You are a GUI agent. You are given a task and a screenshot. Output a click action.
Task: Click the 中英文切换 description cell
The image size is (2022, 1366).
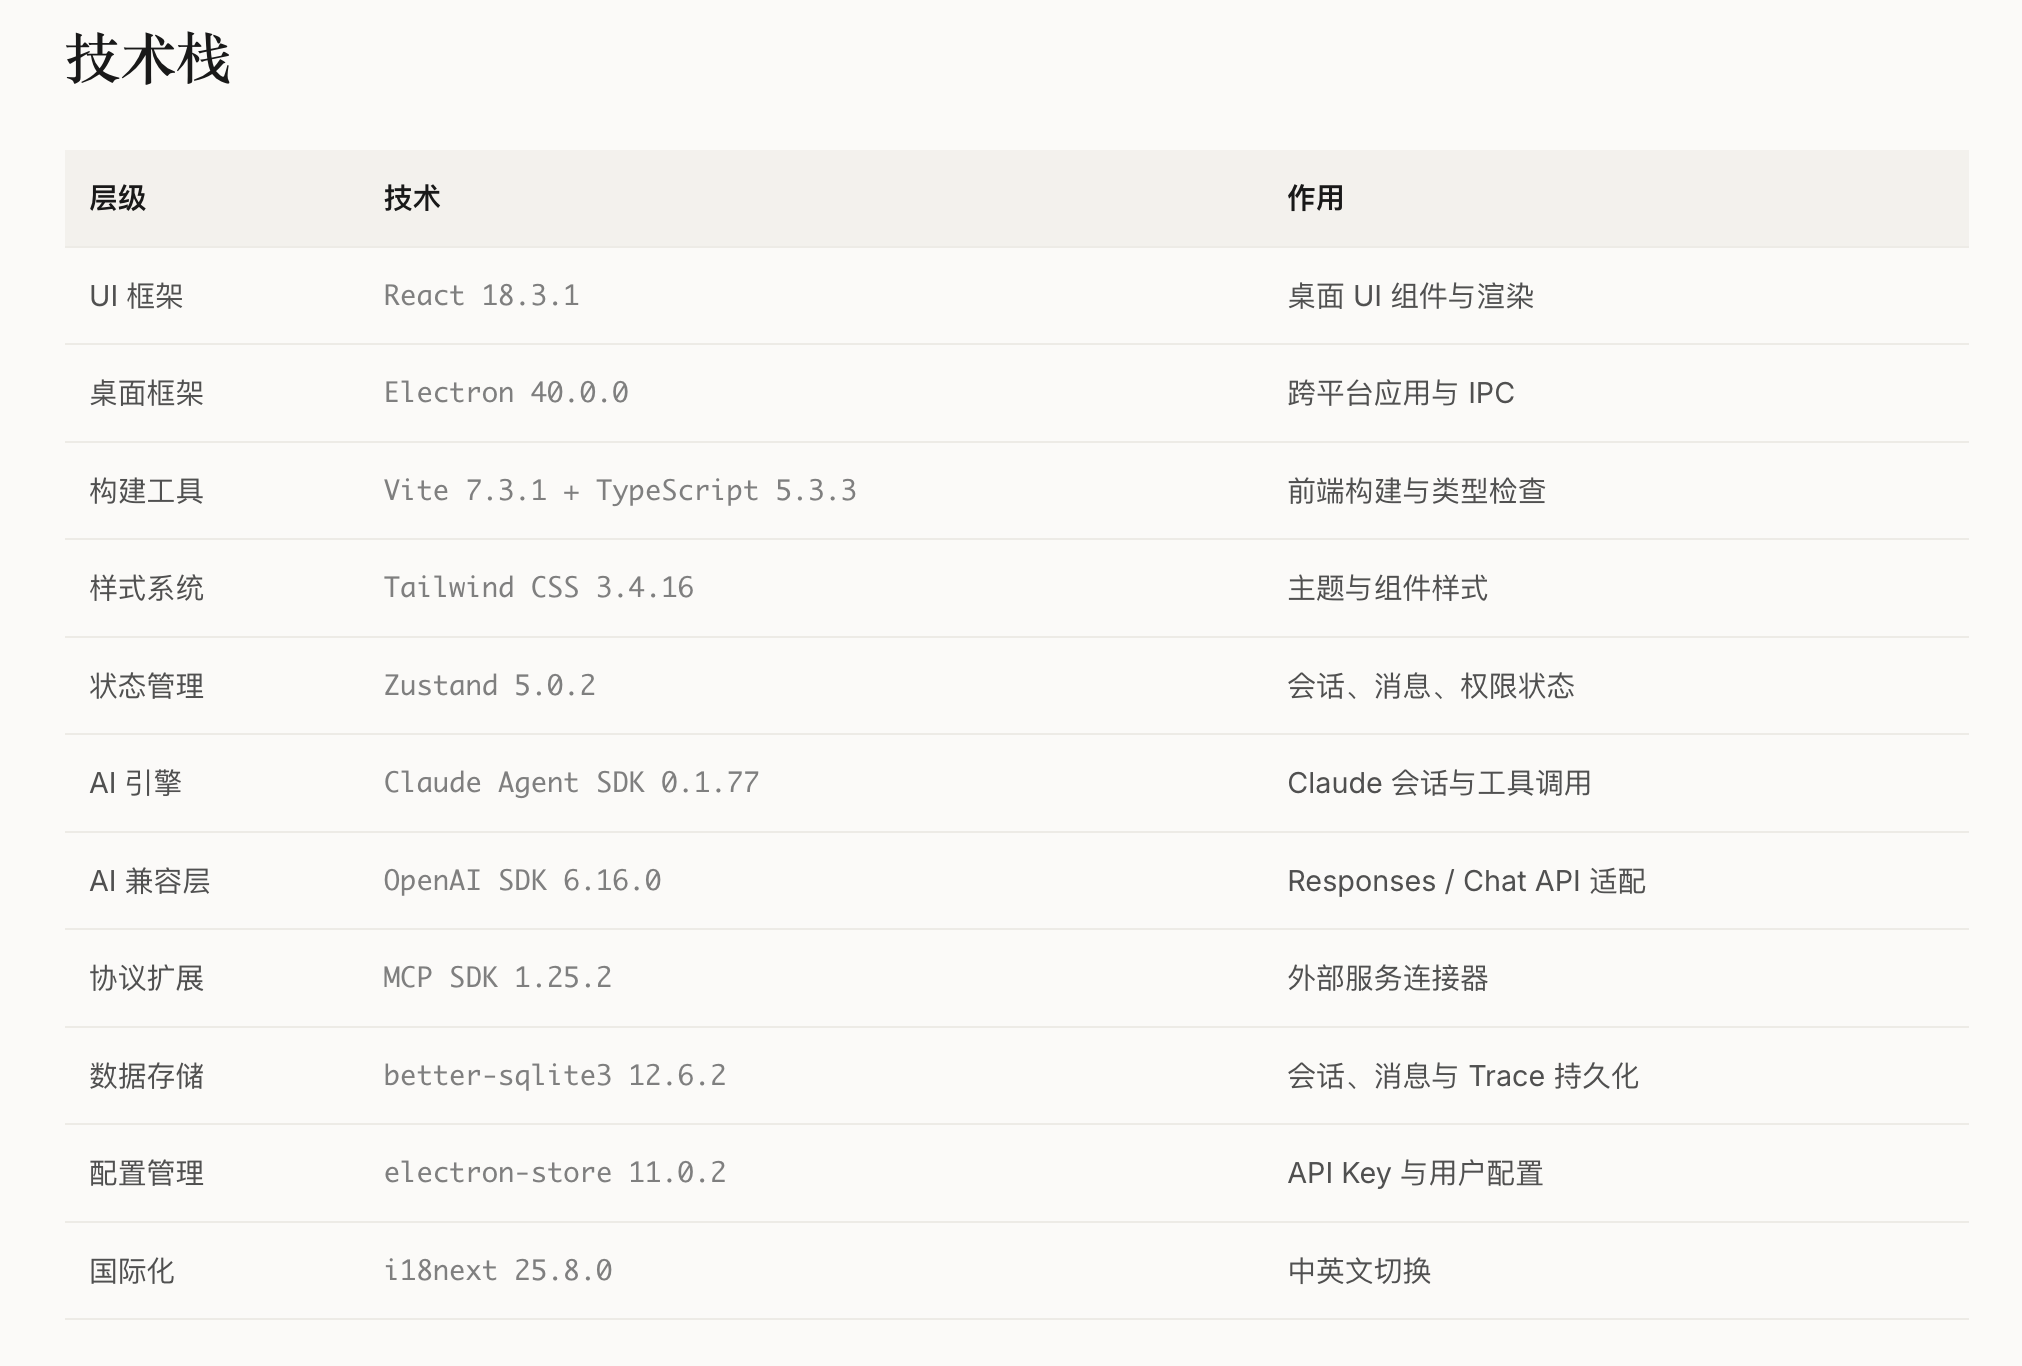pyautogui.click(x=1359, y=1271)
